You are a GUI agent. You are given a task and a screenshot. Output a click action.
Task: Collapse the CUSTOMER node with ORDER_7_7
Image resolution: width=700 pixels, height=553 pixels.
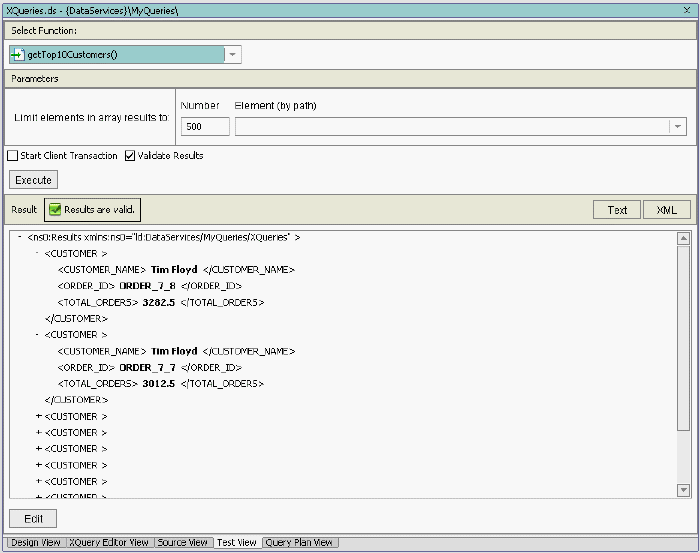point(37,334)
